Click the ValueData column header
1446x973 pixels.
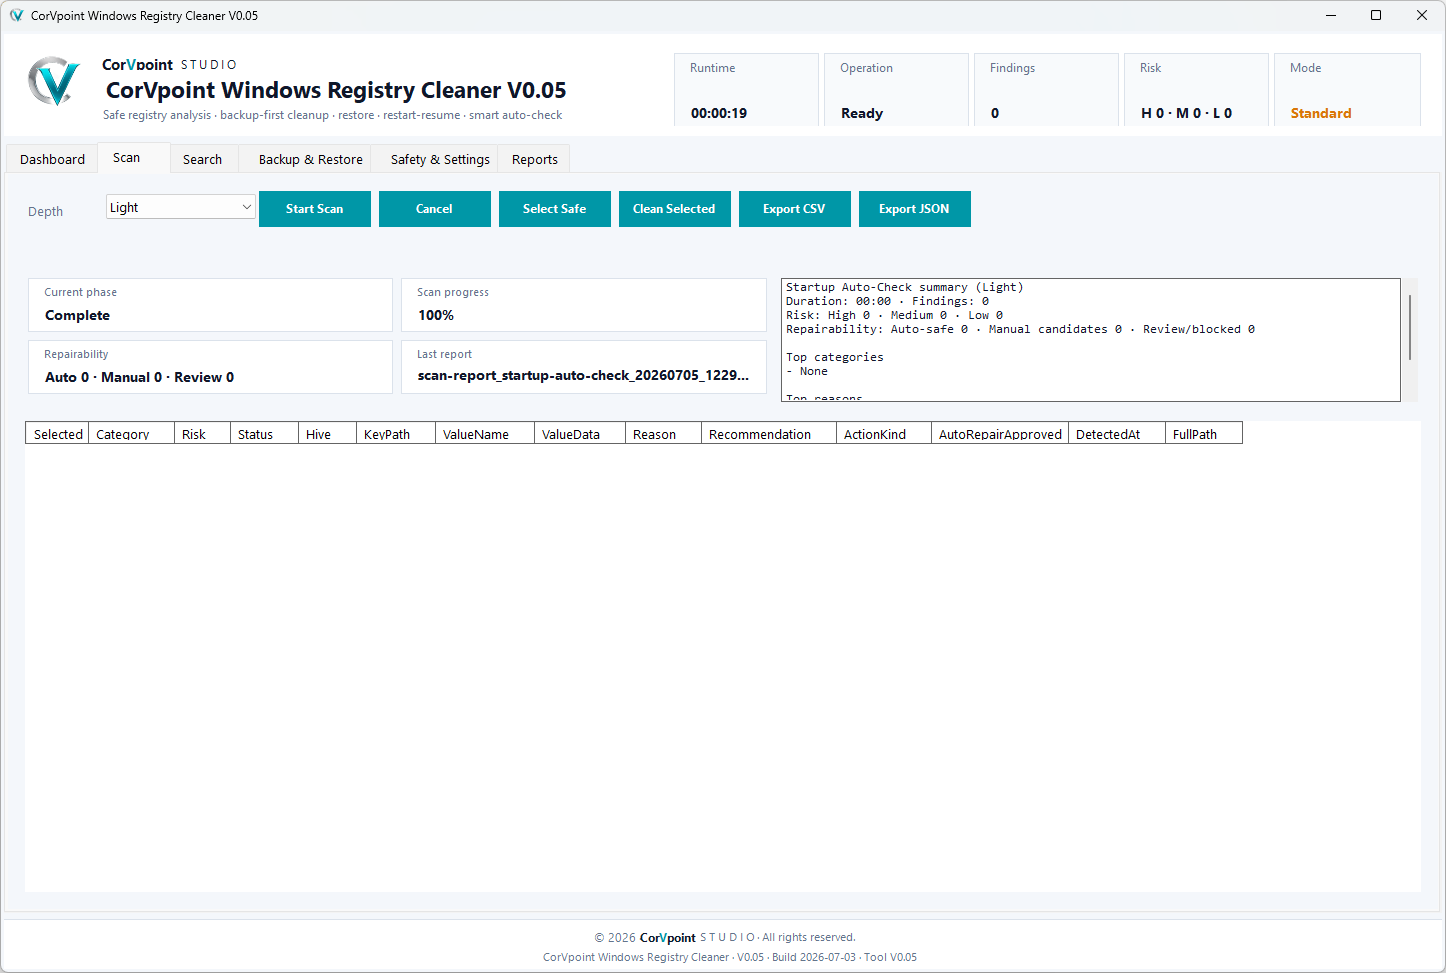(x=580, y=433)
